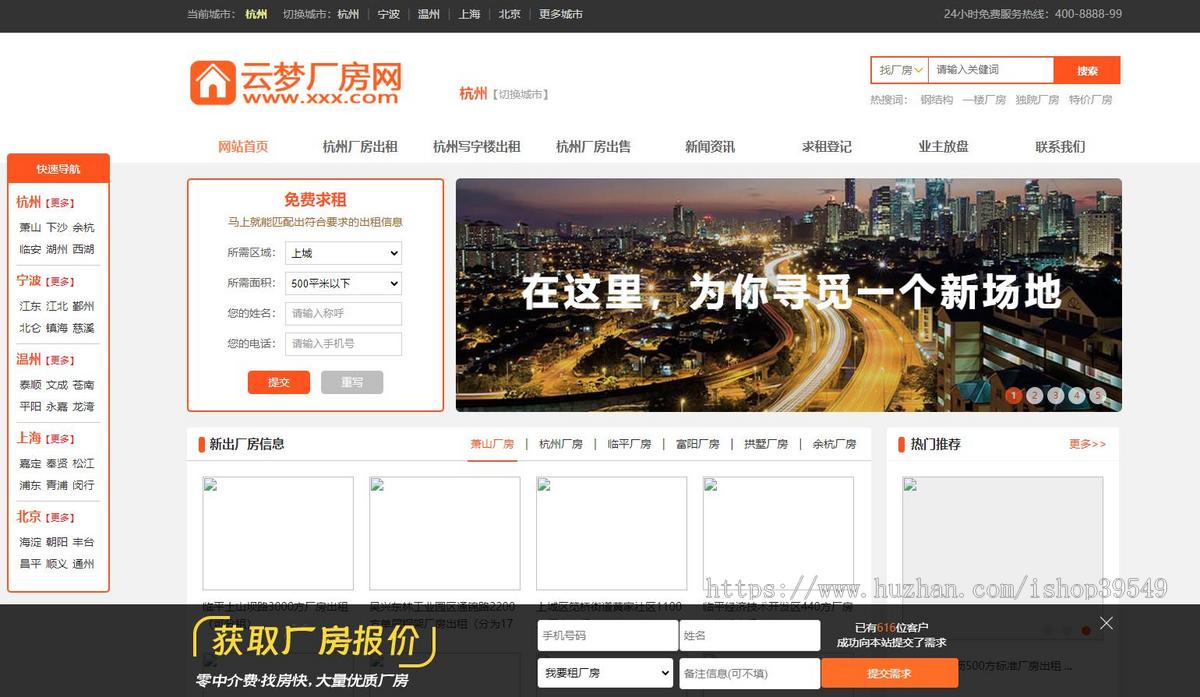1200x697 pixels.
Task: Open the 网站首页 nav item
Action: tap(243, 146)
